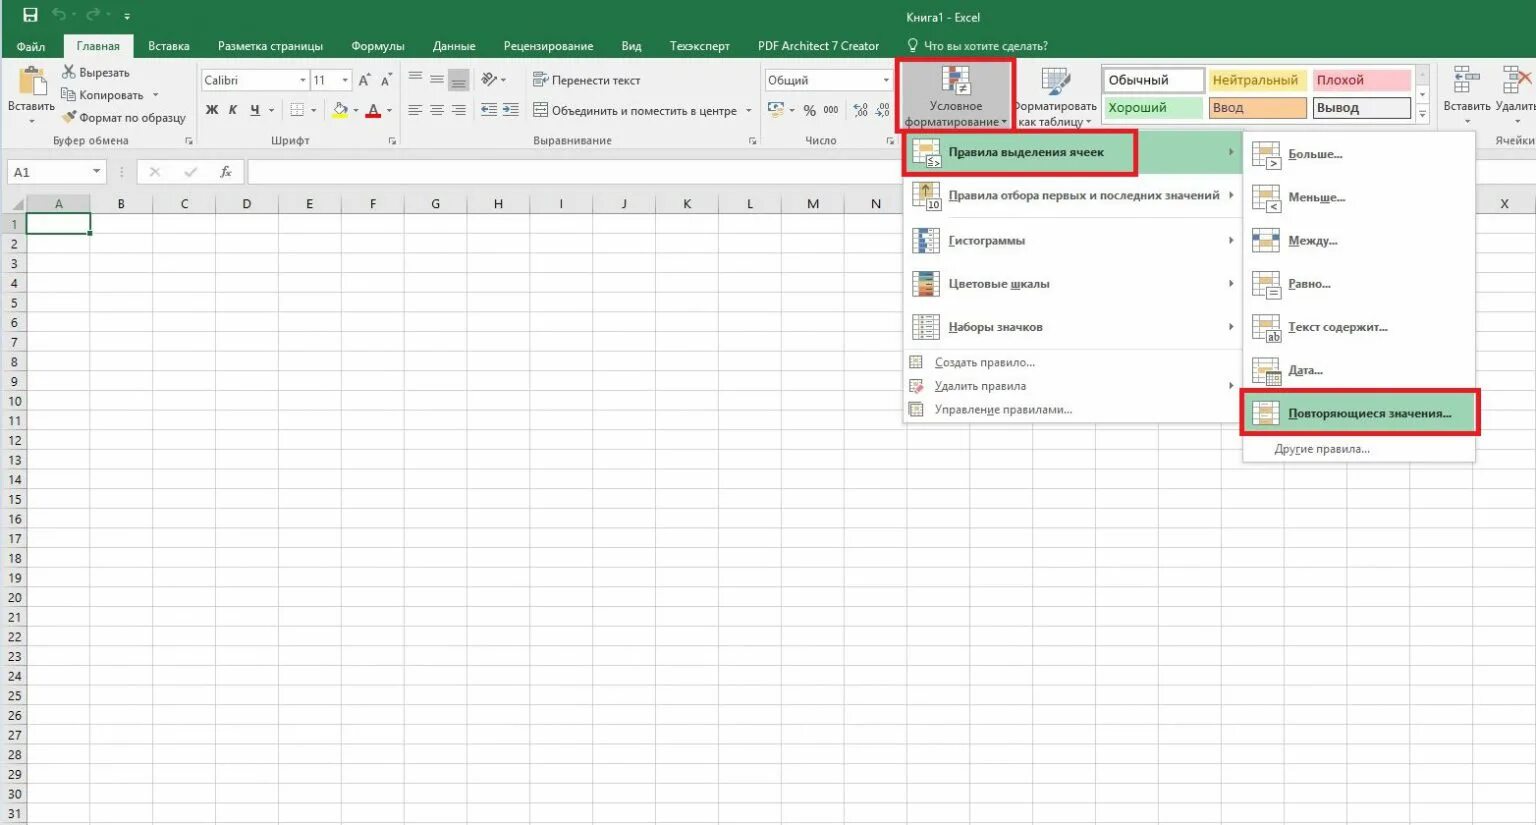
Task: Select the Ввод cell style
Action: 1257,108
